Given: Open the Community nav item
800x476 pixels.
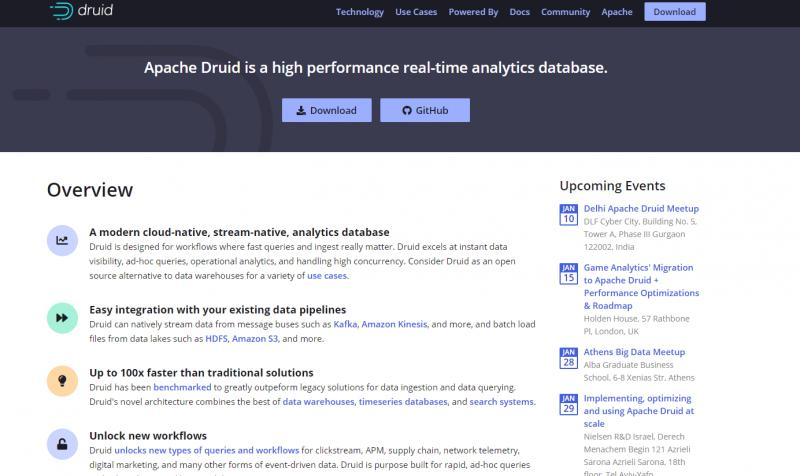Looking at the screenshot, I should pyautogui.click(x=565, y=12).
